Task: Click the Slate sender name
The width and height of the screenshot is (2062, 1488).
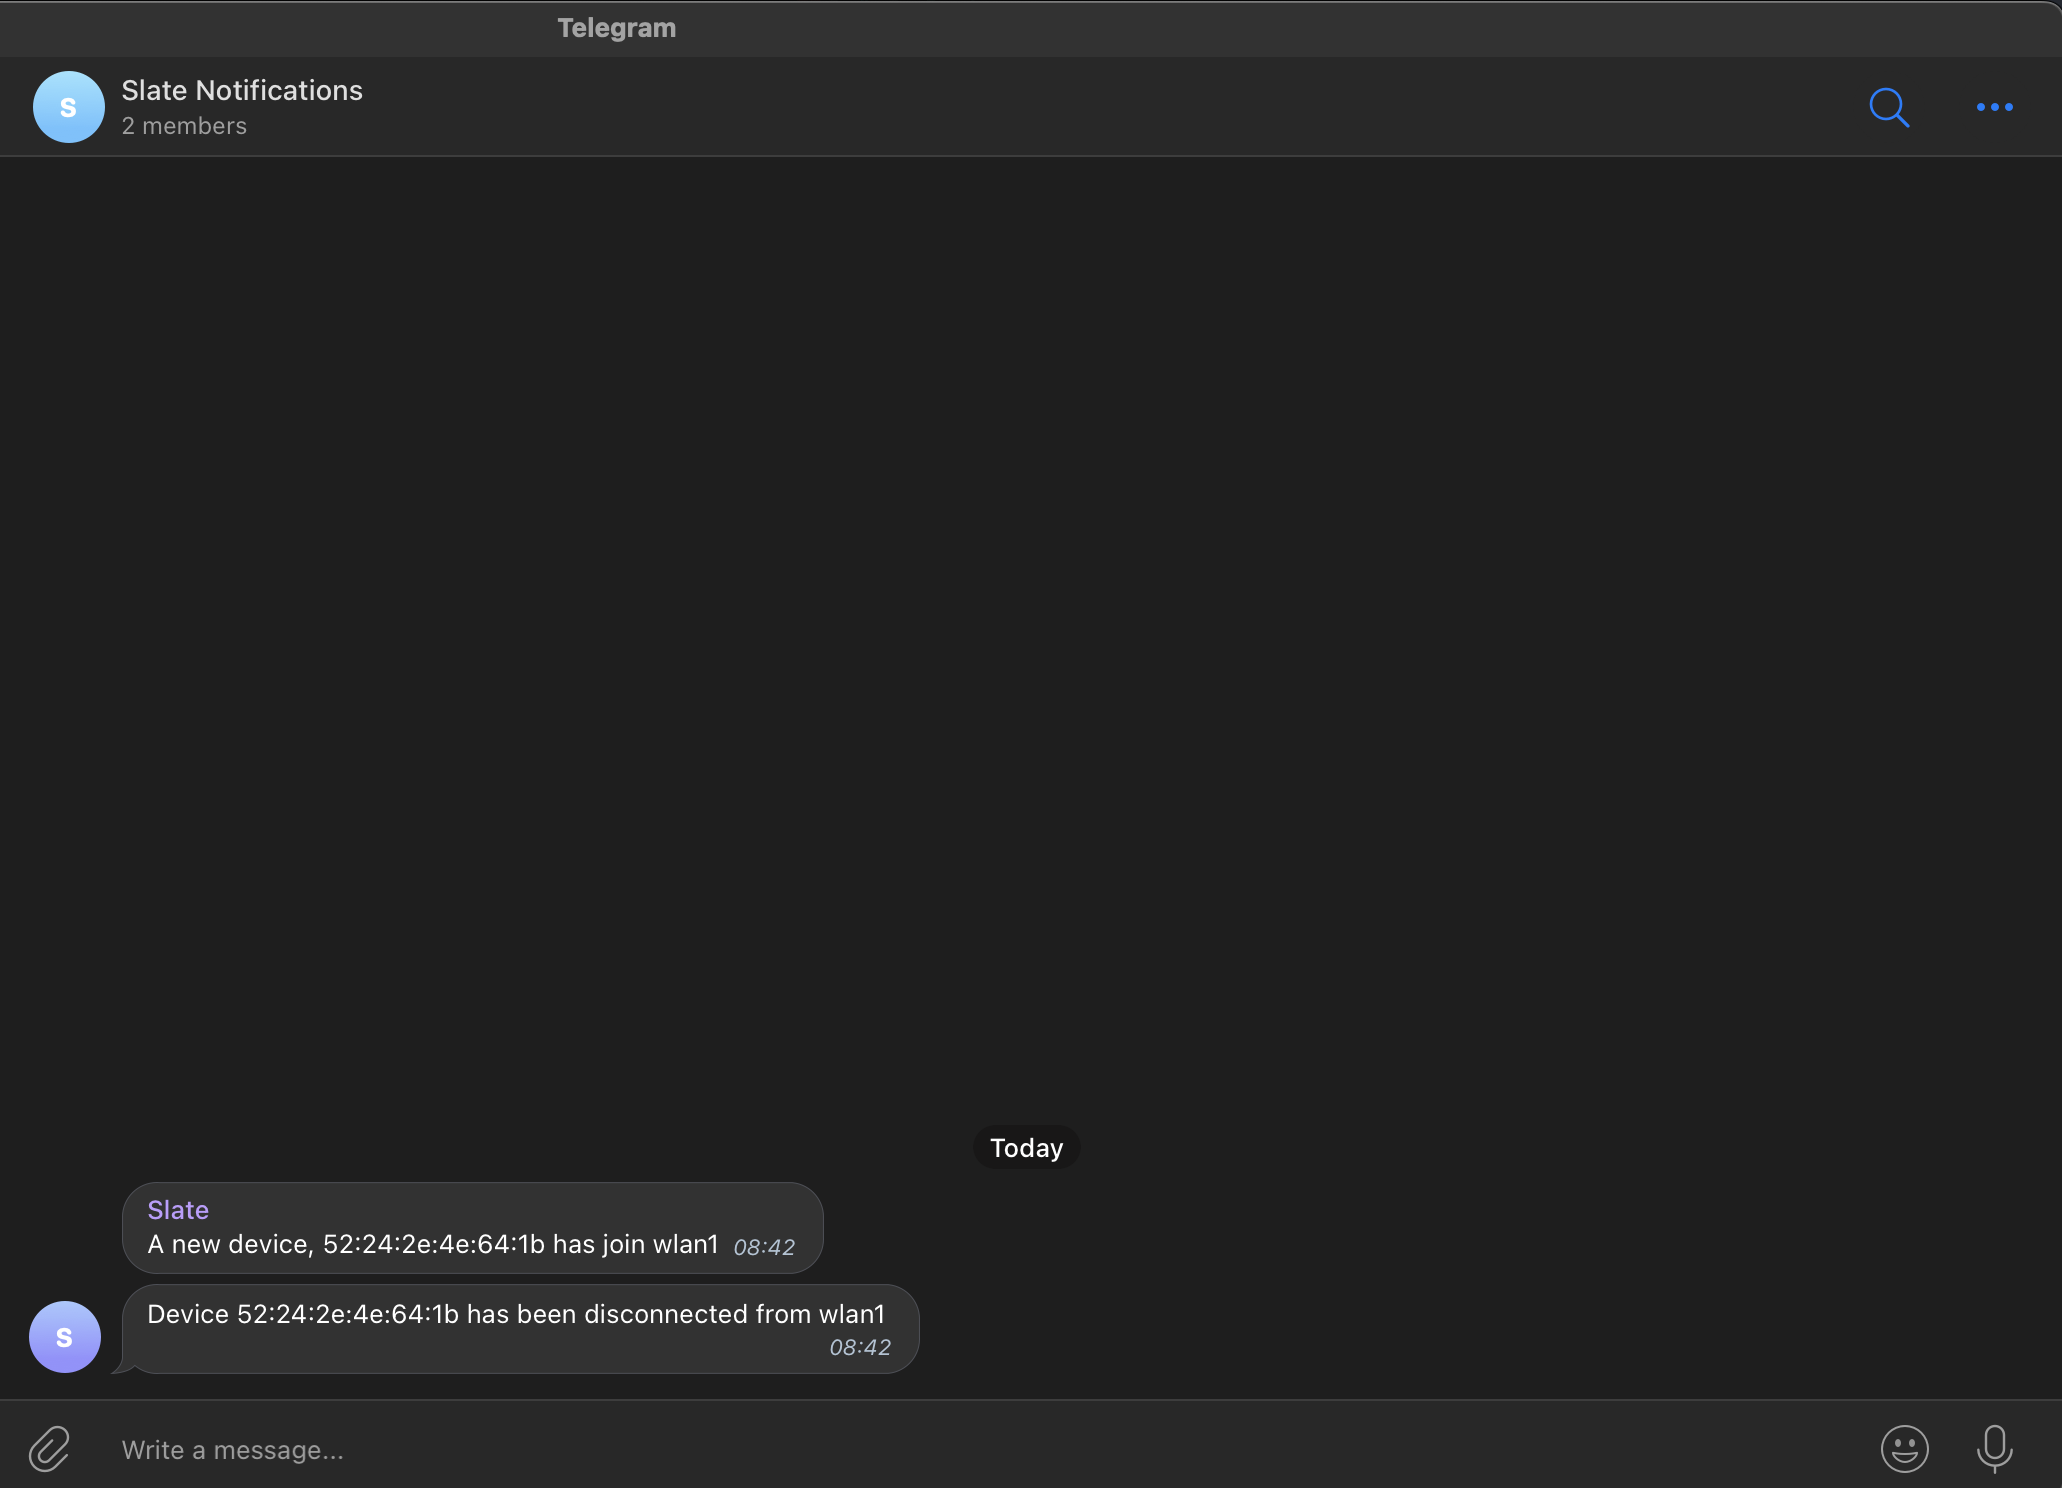Action: click(x=178, y=1210)
